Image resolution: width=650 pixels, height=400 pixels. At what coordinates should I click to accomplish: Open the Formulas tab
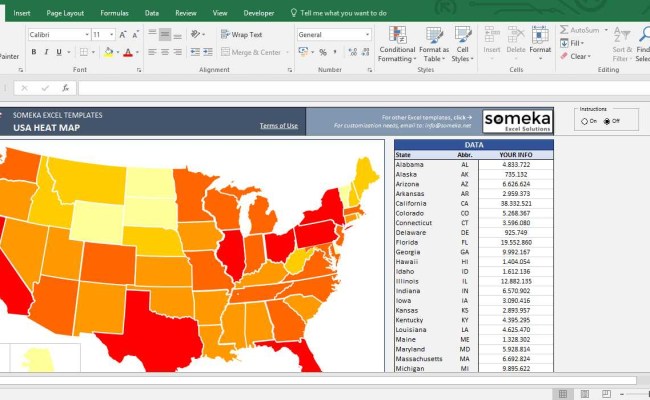[x=114, y=13]
